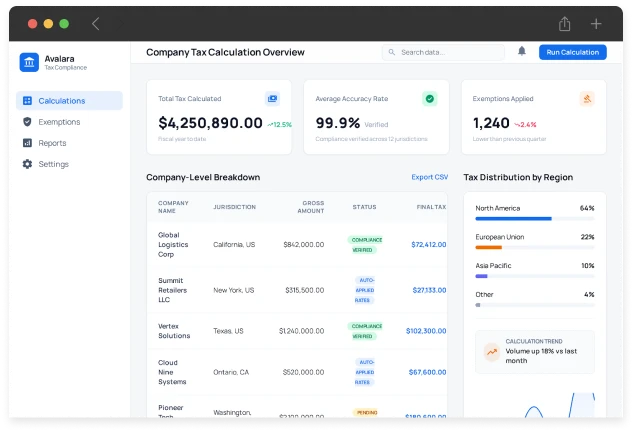This screenshot has height=432, width=634.
Task: Click the Export CSV link
Action: [x=429, y=177]
